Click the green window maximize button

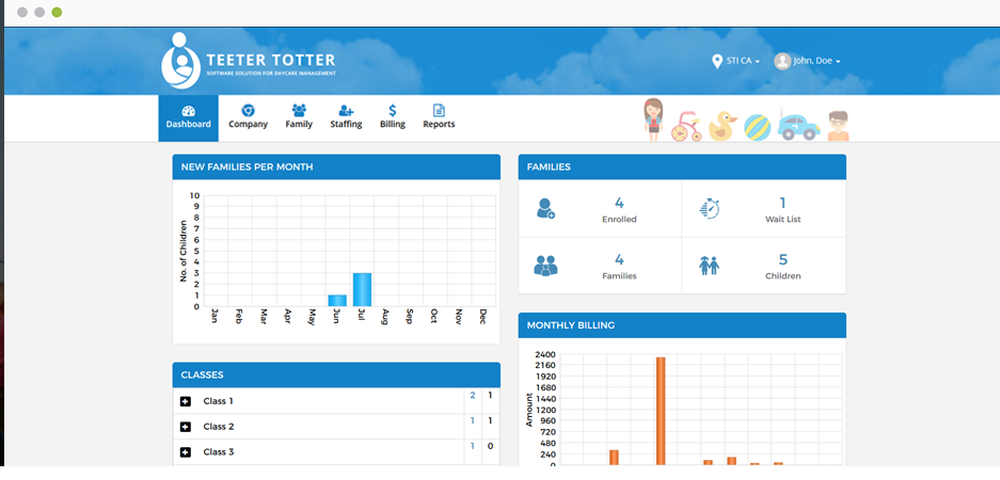[x=57, y=12]
